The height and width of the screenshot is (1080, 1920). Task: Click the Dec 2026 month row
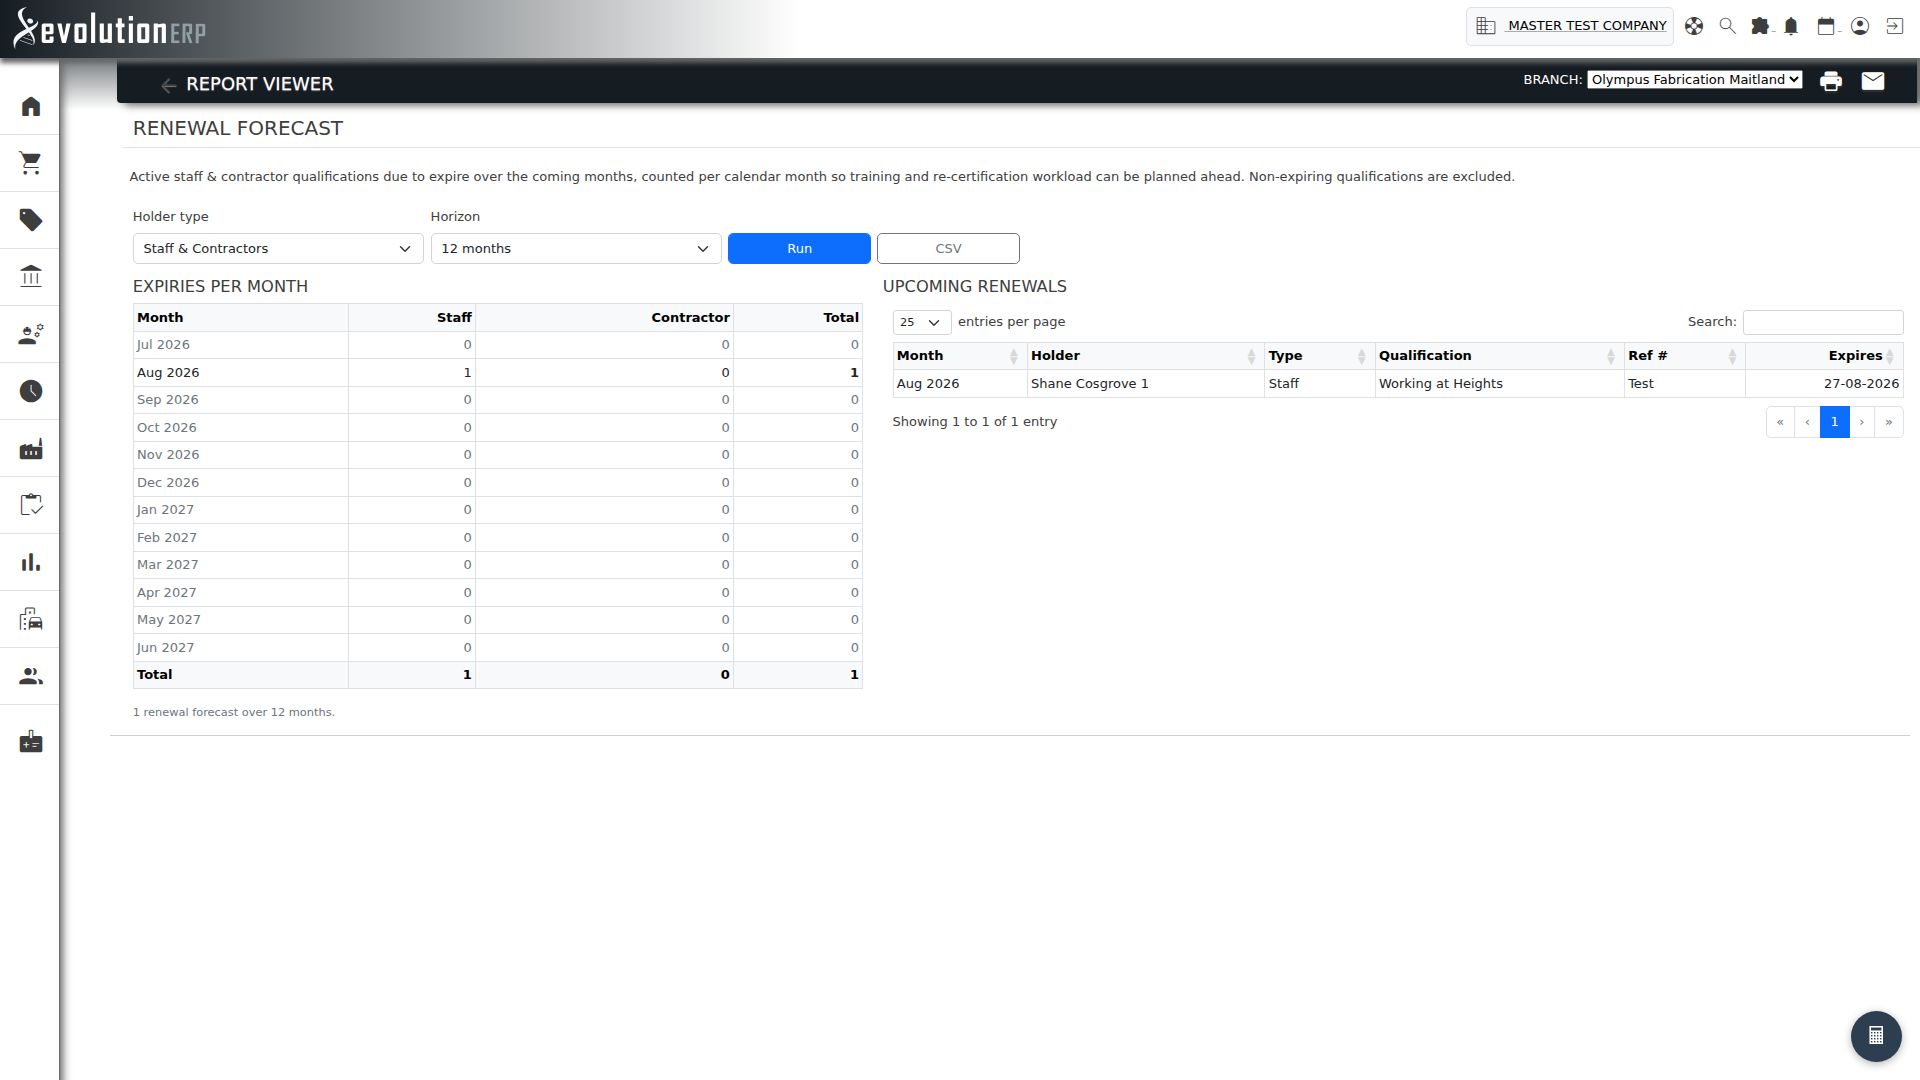[497, 482]
